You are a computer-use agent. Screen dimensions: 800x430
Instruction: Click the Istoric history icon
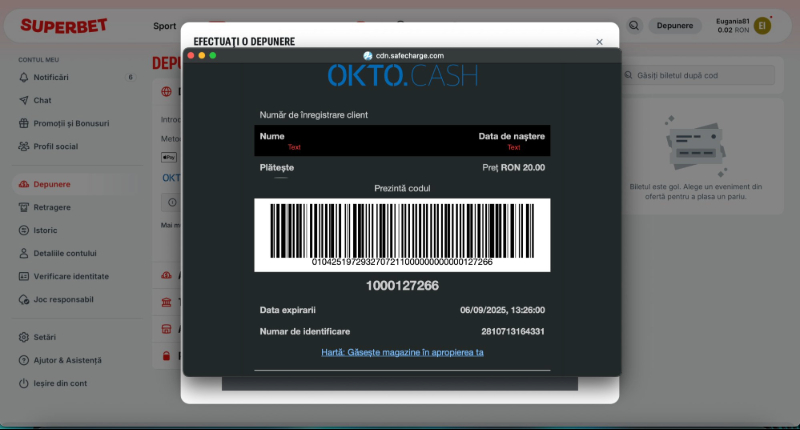pos(23,230)
